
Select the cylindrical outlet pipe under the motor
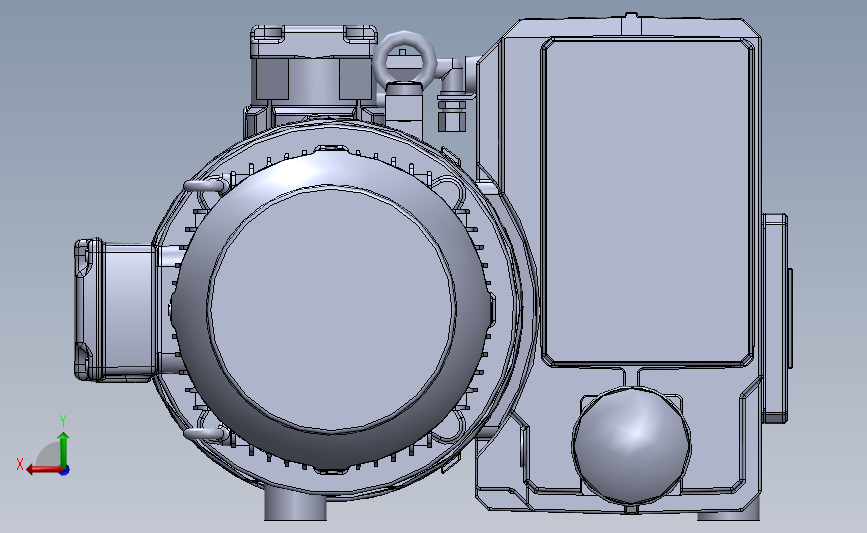click(x=295, y=504)
